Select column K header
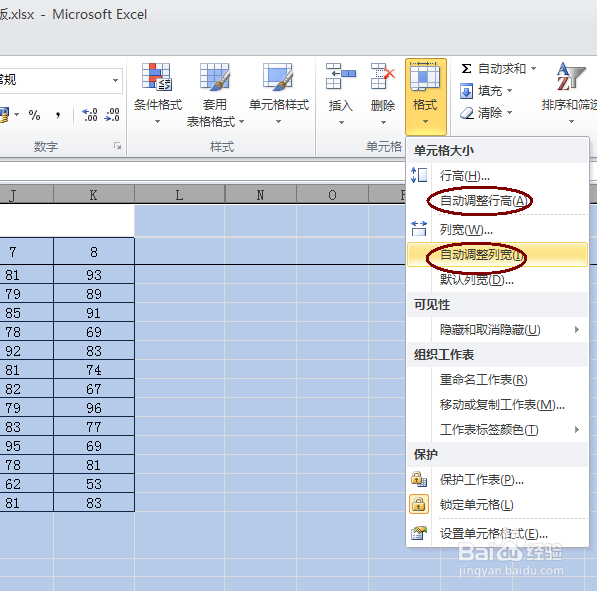This screenshot has height=591, width=597. pyautogui.click(x=94, y=195)
